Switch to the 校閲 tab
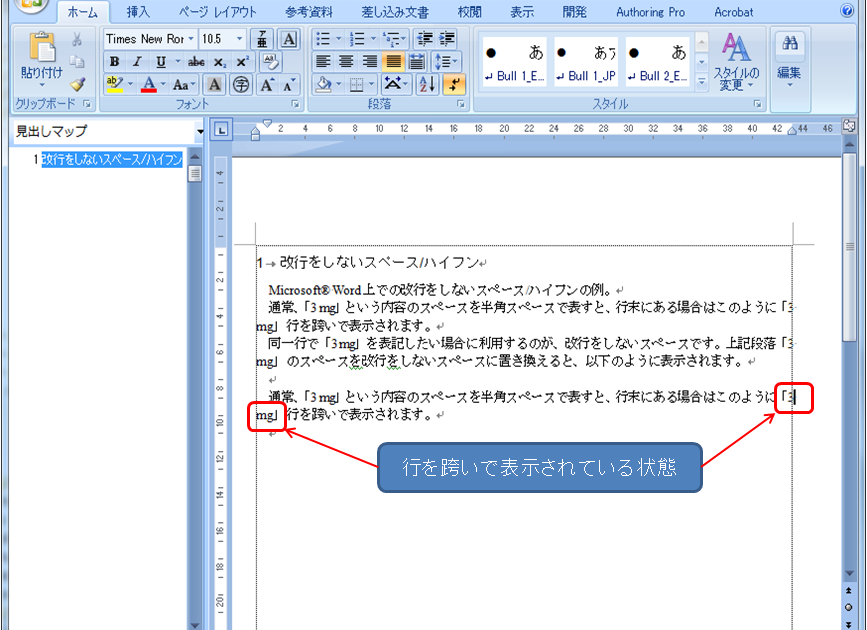 (469, 12)
